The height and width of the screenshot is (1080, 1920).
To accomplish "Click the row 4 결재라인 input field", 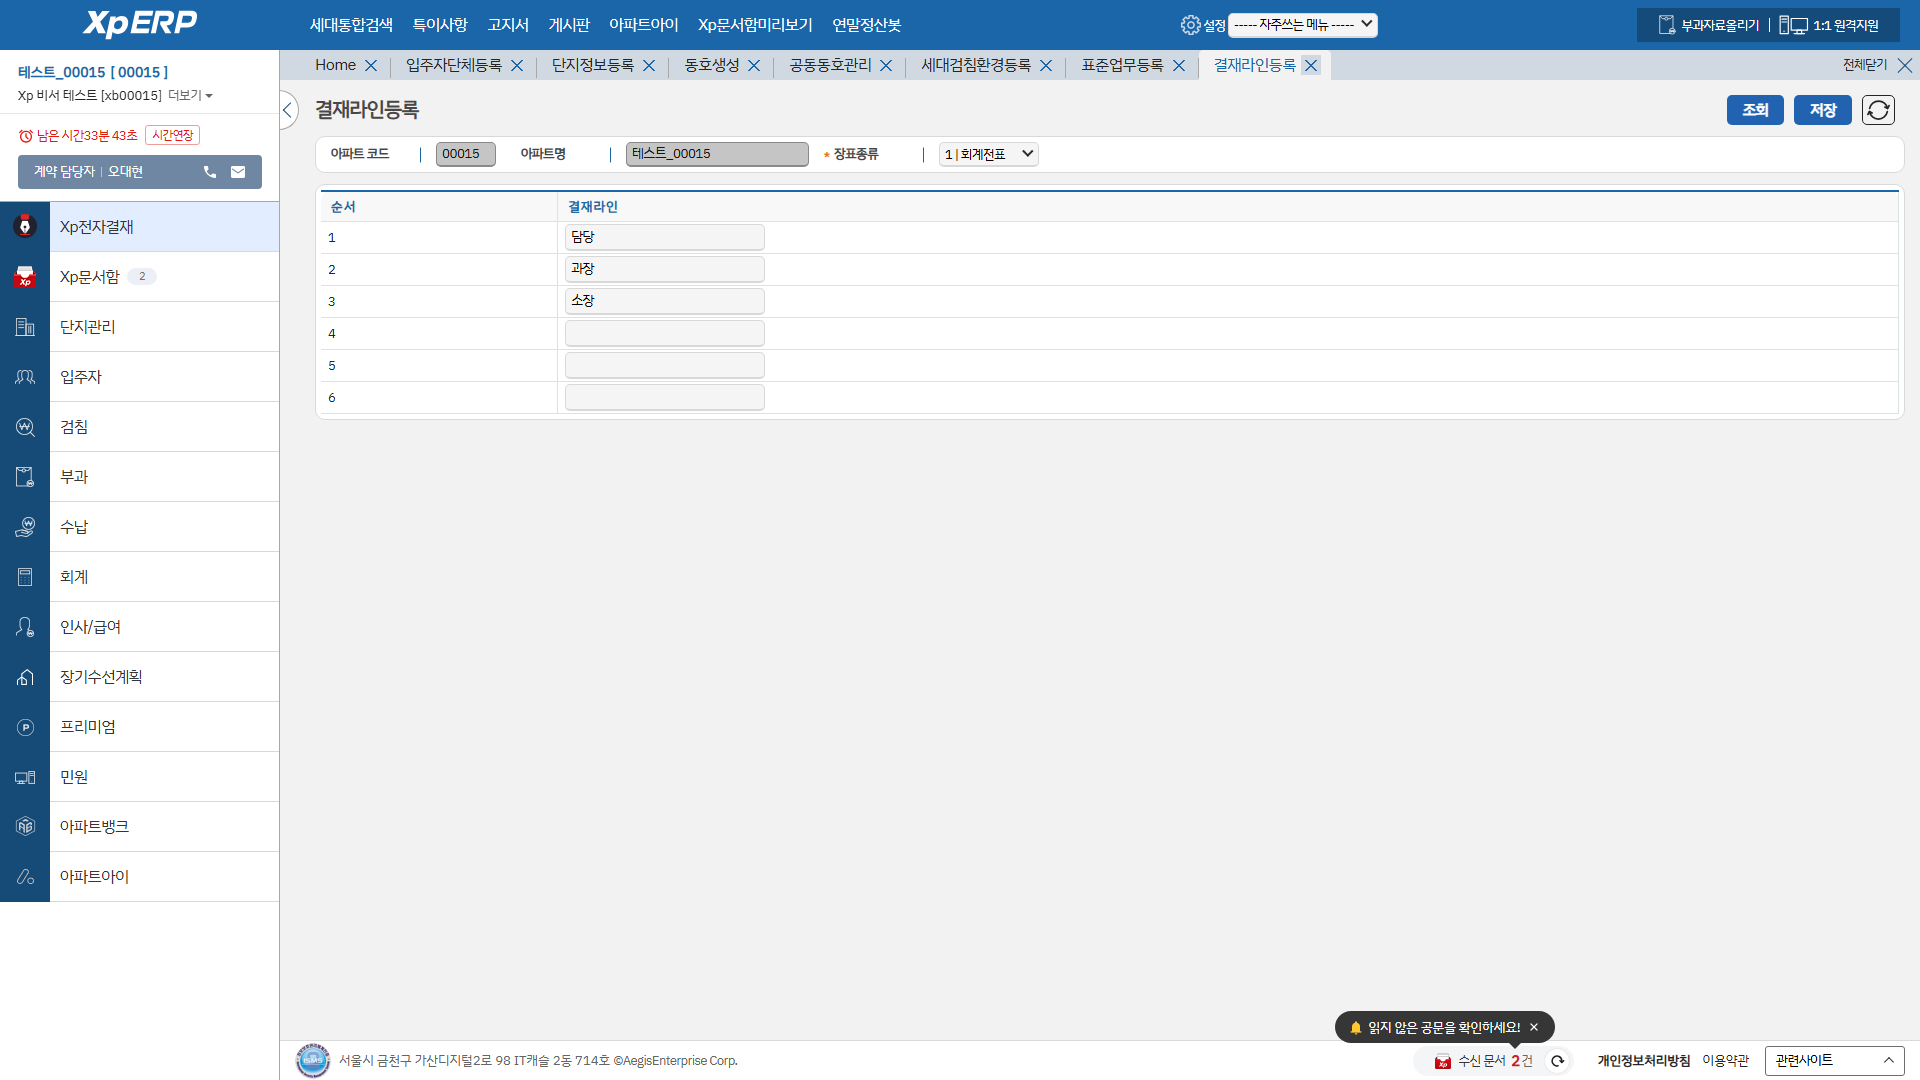I will pyautogui.click(x=664, y=333).
